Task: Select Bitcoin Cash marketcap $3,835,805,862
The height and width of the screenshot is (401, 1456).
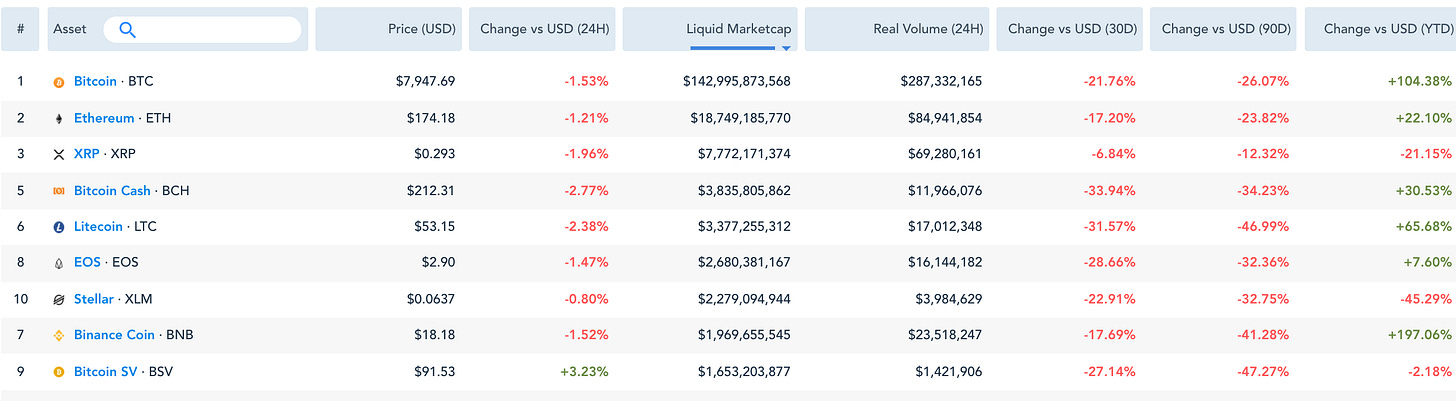Action: (745, 190)
